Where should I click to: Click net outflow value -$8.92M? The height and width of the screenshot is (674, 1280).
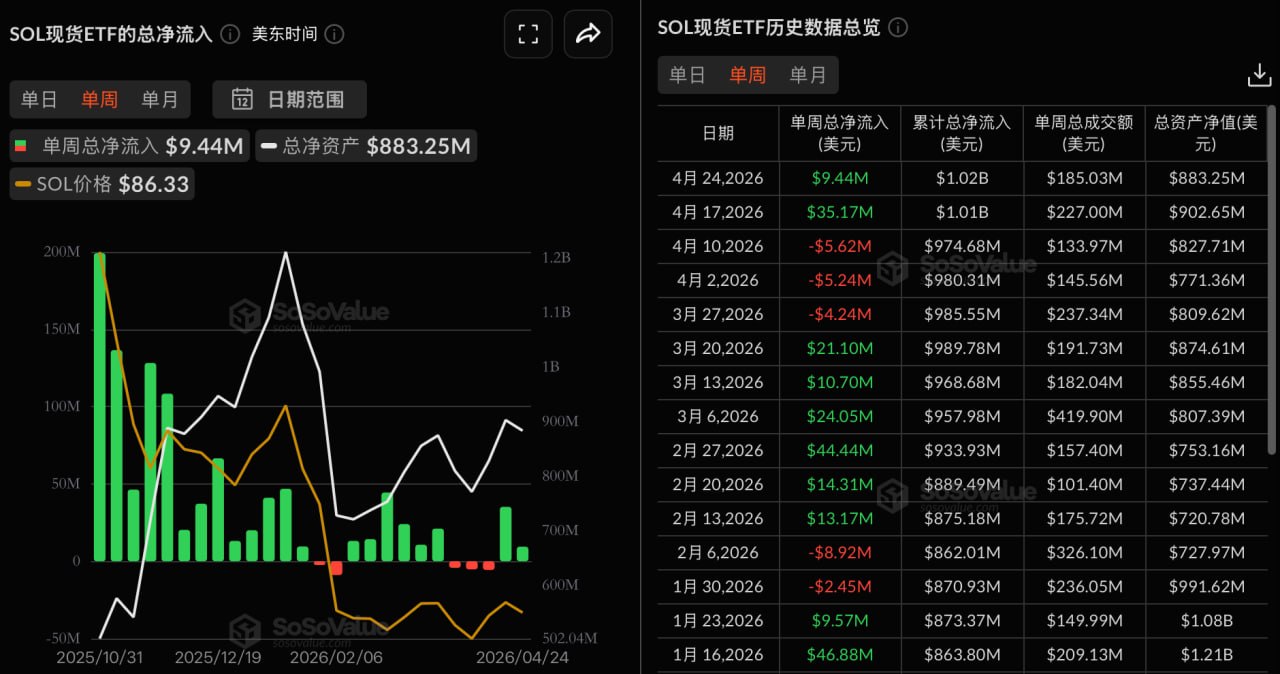[x=840, y=552]
